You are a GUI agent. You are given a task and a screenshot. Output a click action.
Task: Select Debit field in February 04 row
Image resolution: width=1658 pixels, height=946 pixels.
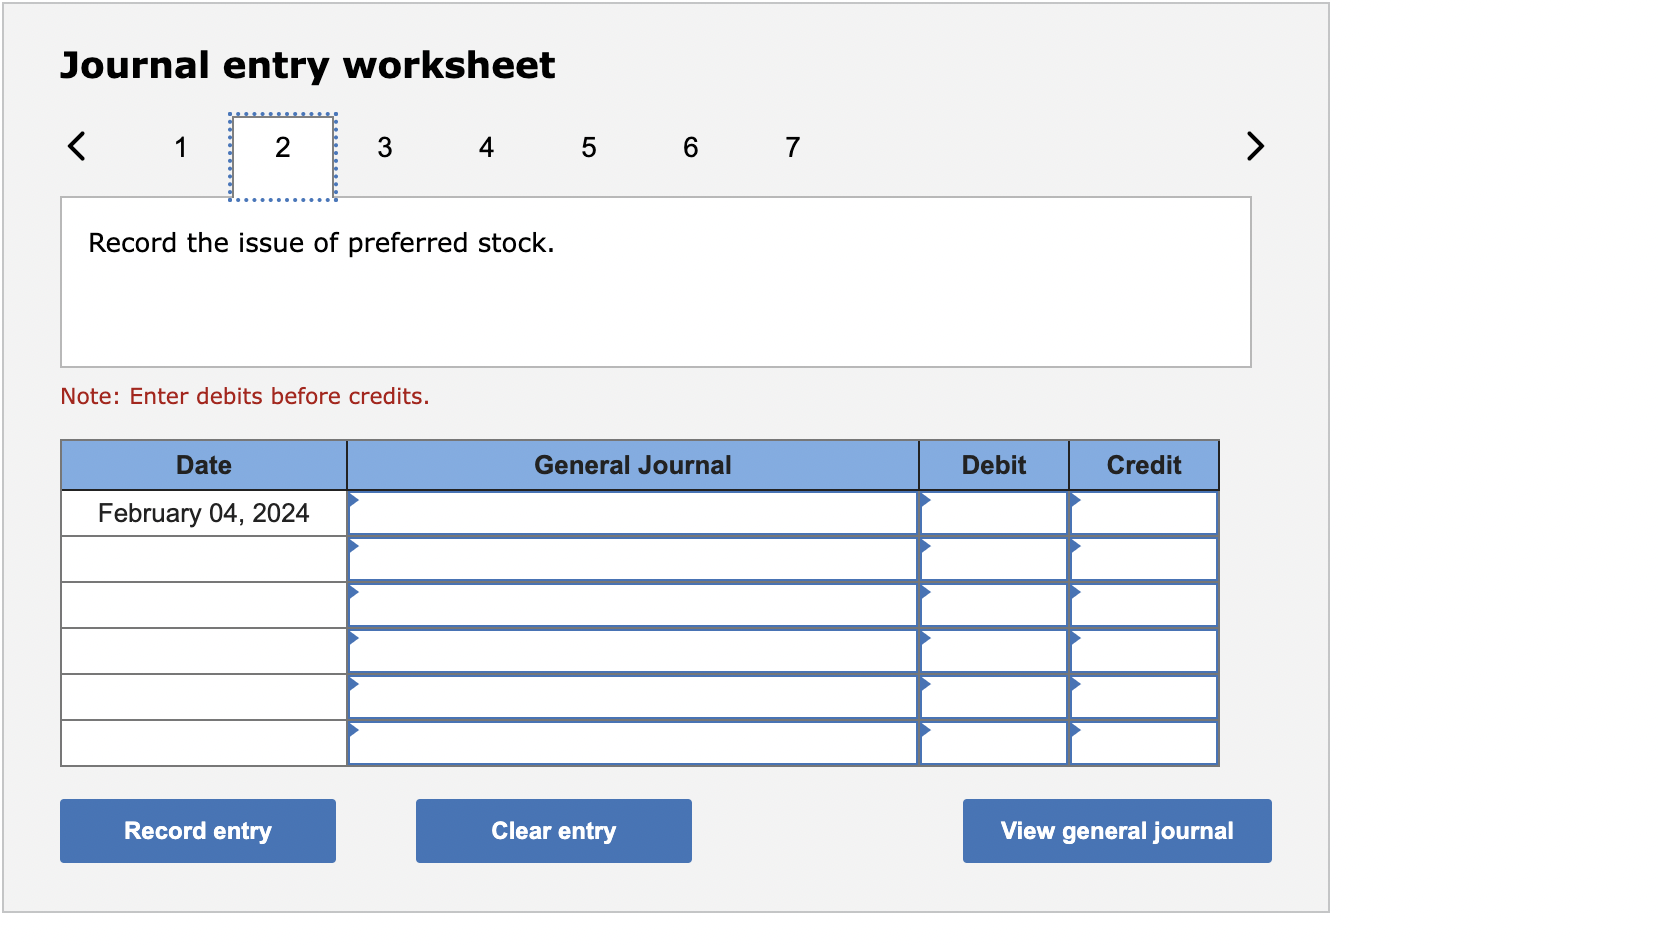click(x=994, y=513)
